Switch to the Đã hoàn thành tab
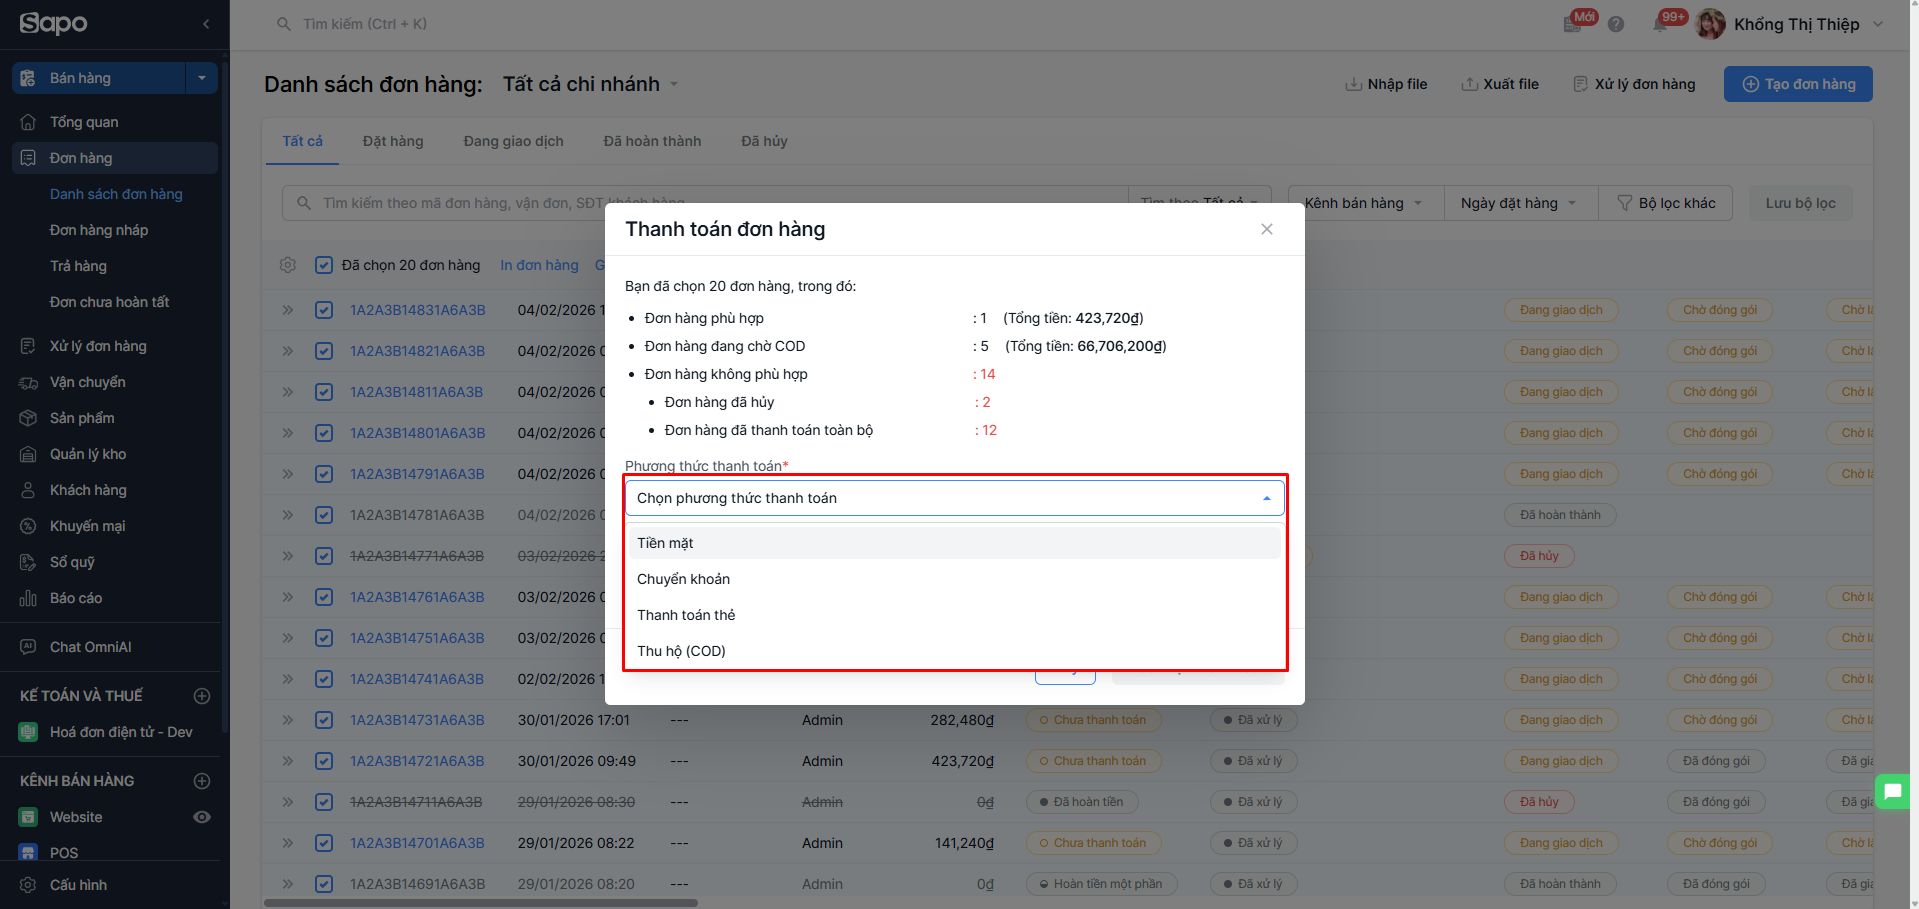 point(652,141)
